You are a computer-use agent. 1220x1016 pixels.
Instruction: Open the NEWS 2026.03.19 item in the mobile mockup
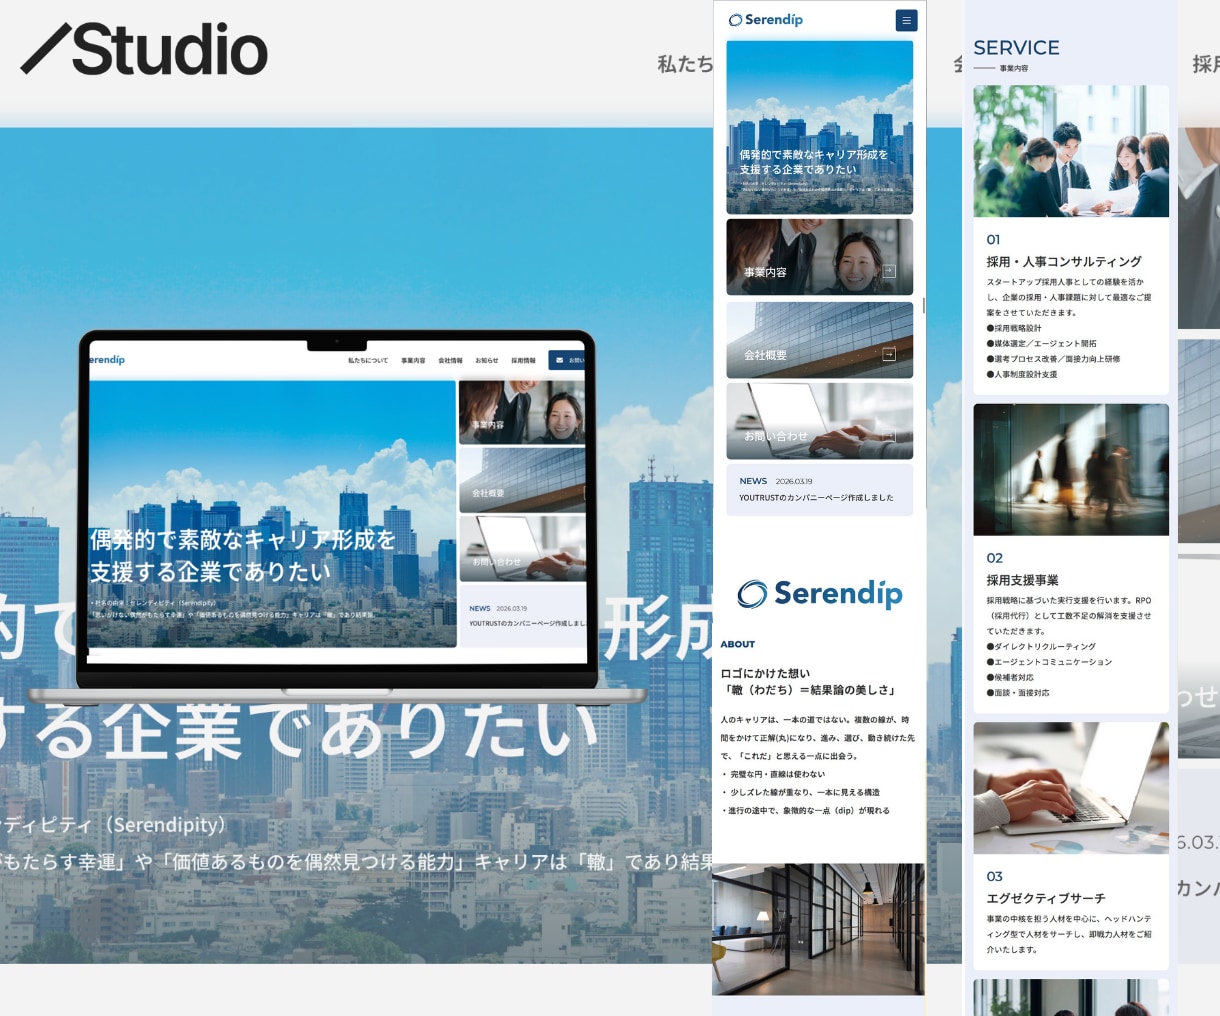click(x=820, y=489)
